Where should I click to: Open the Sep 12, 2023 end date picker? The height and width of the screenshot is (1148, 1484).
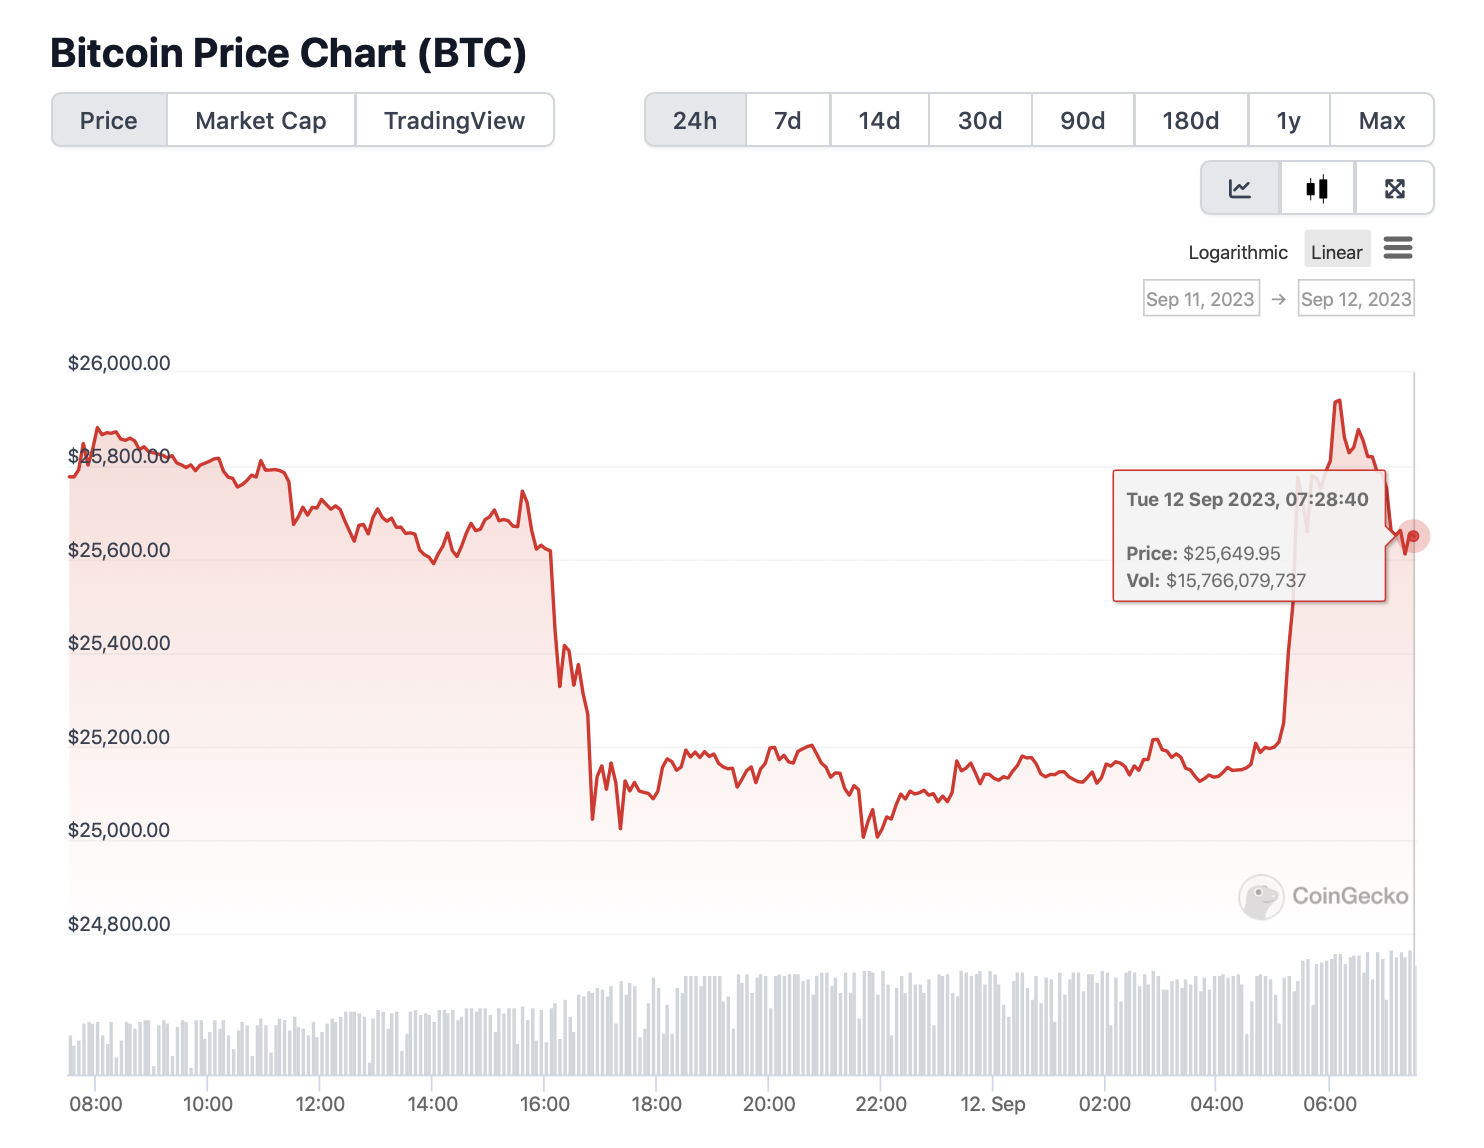pos(1356,299)
